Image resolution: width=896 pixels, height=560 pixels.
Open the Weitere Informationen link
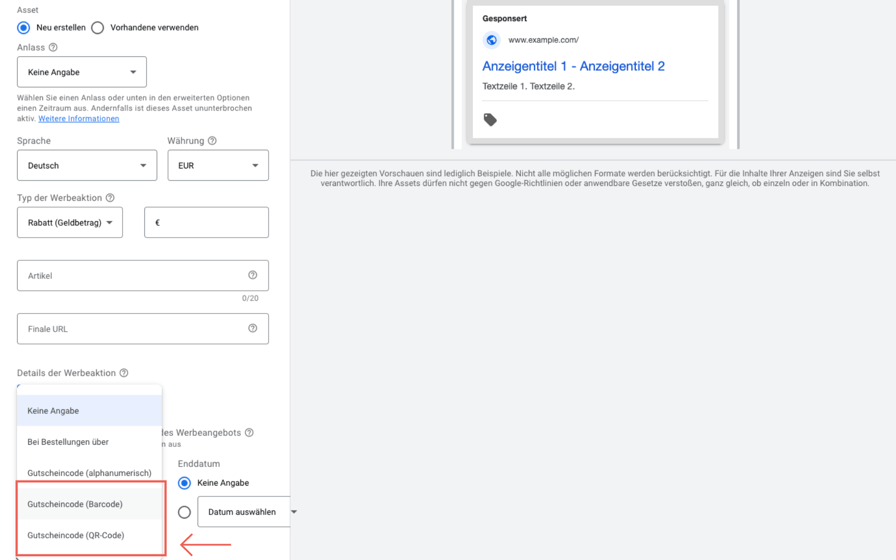pos(79,118)
